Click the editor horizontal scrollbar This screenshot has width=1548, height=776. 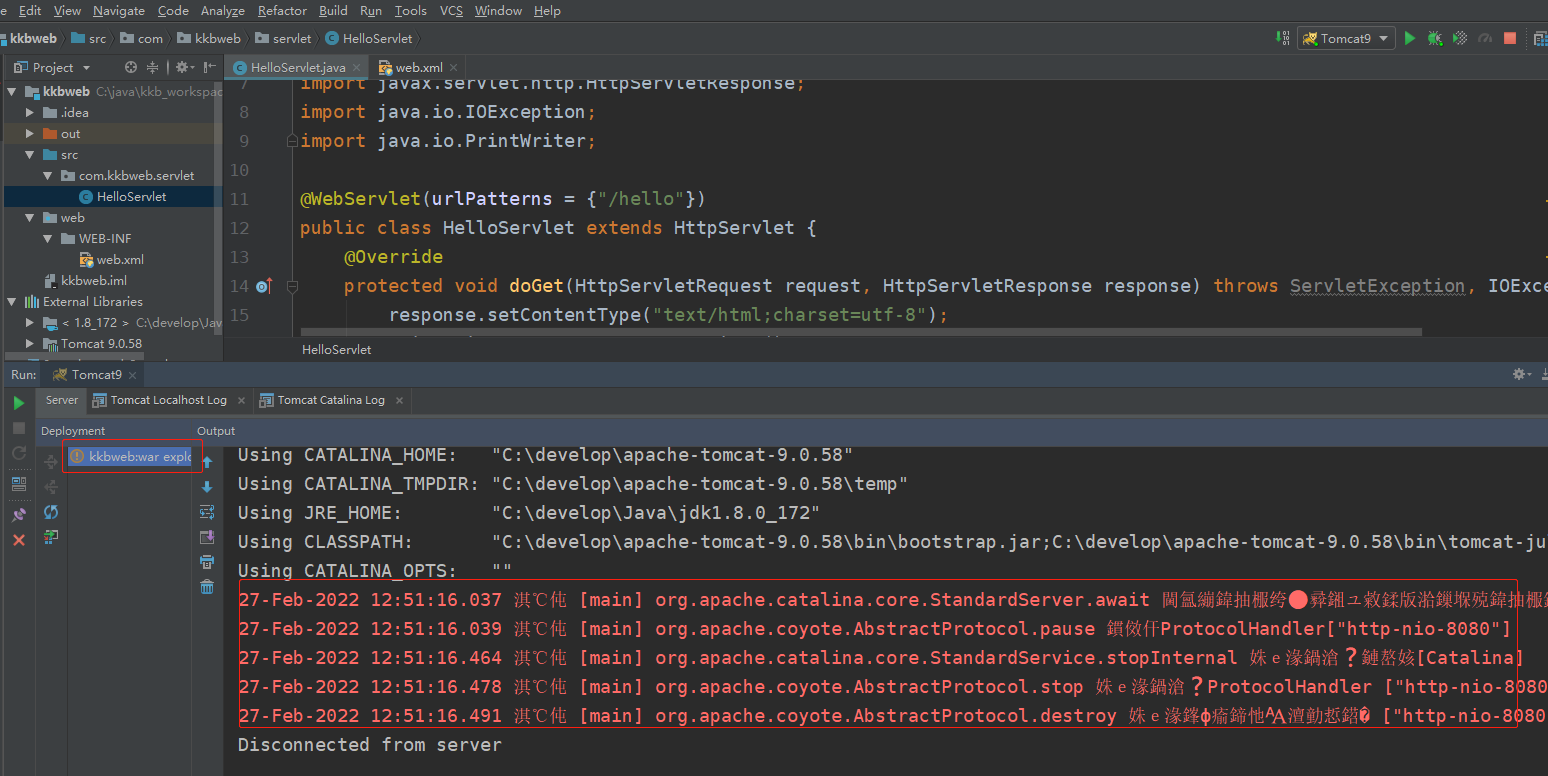coord(861,331)
